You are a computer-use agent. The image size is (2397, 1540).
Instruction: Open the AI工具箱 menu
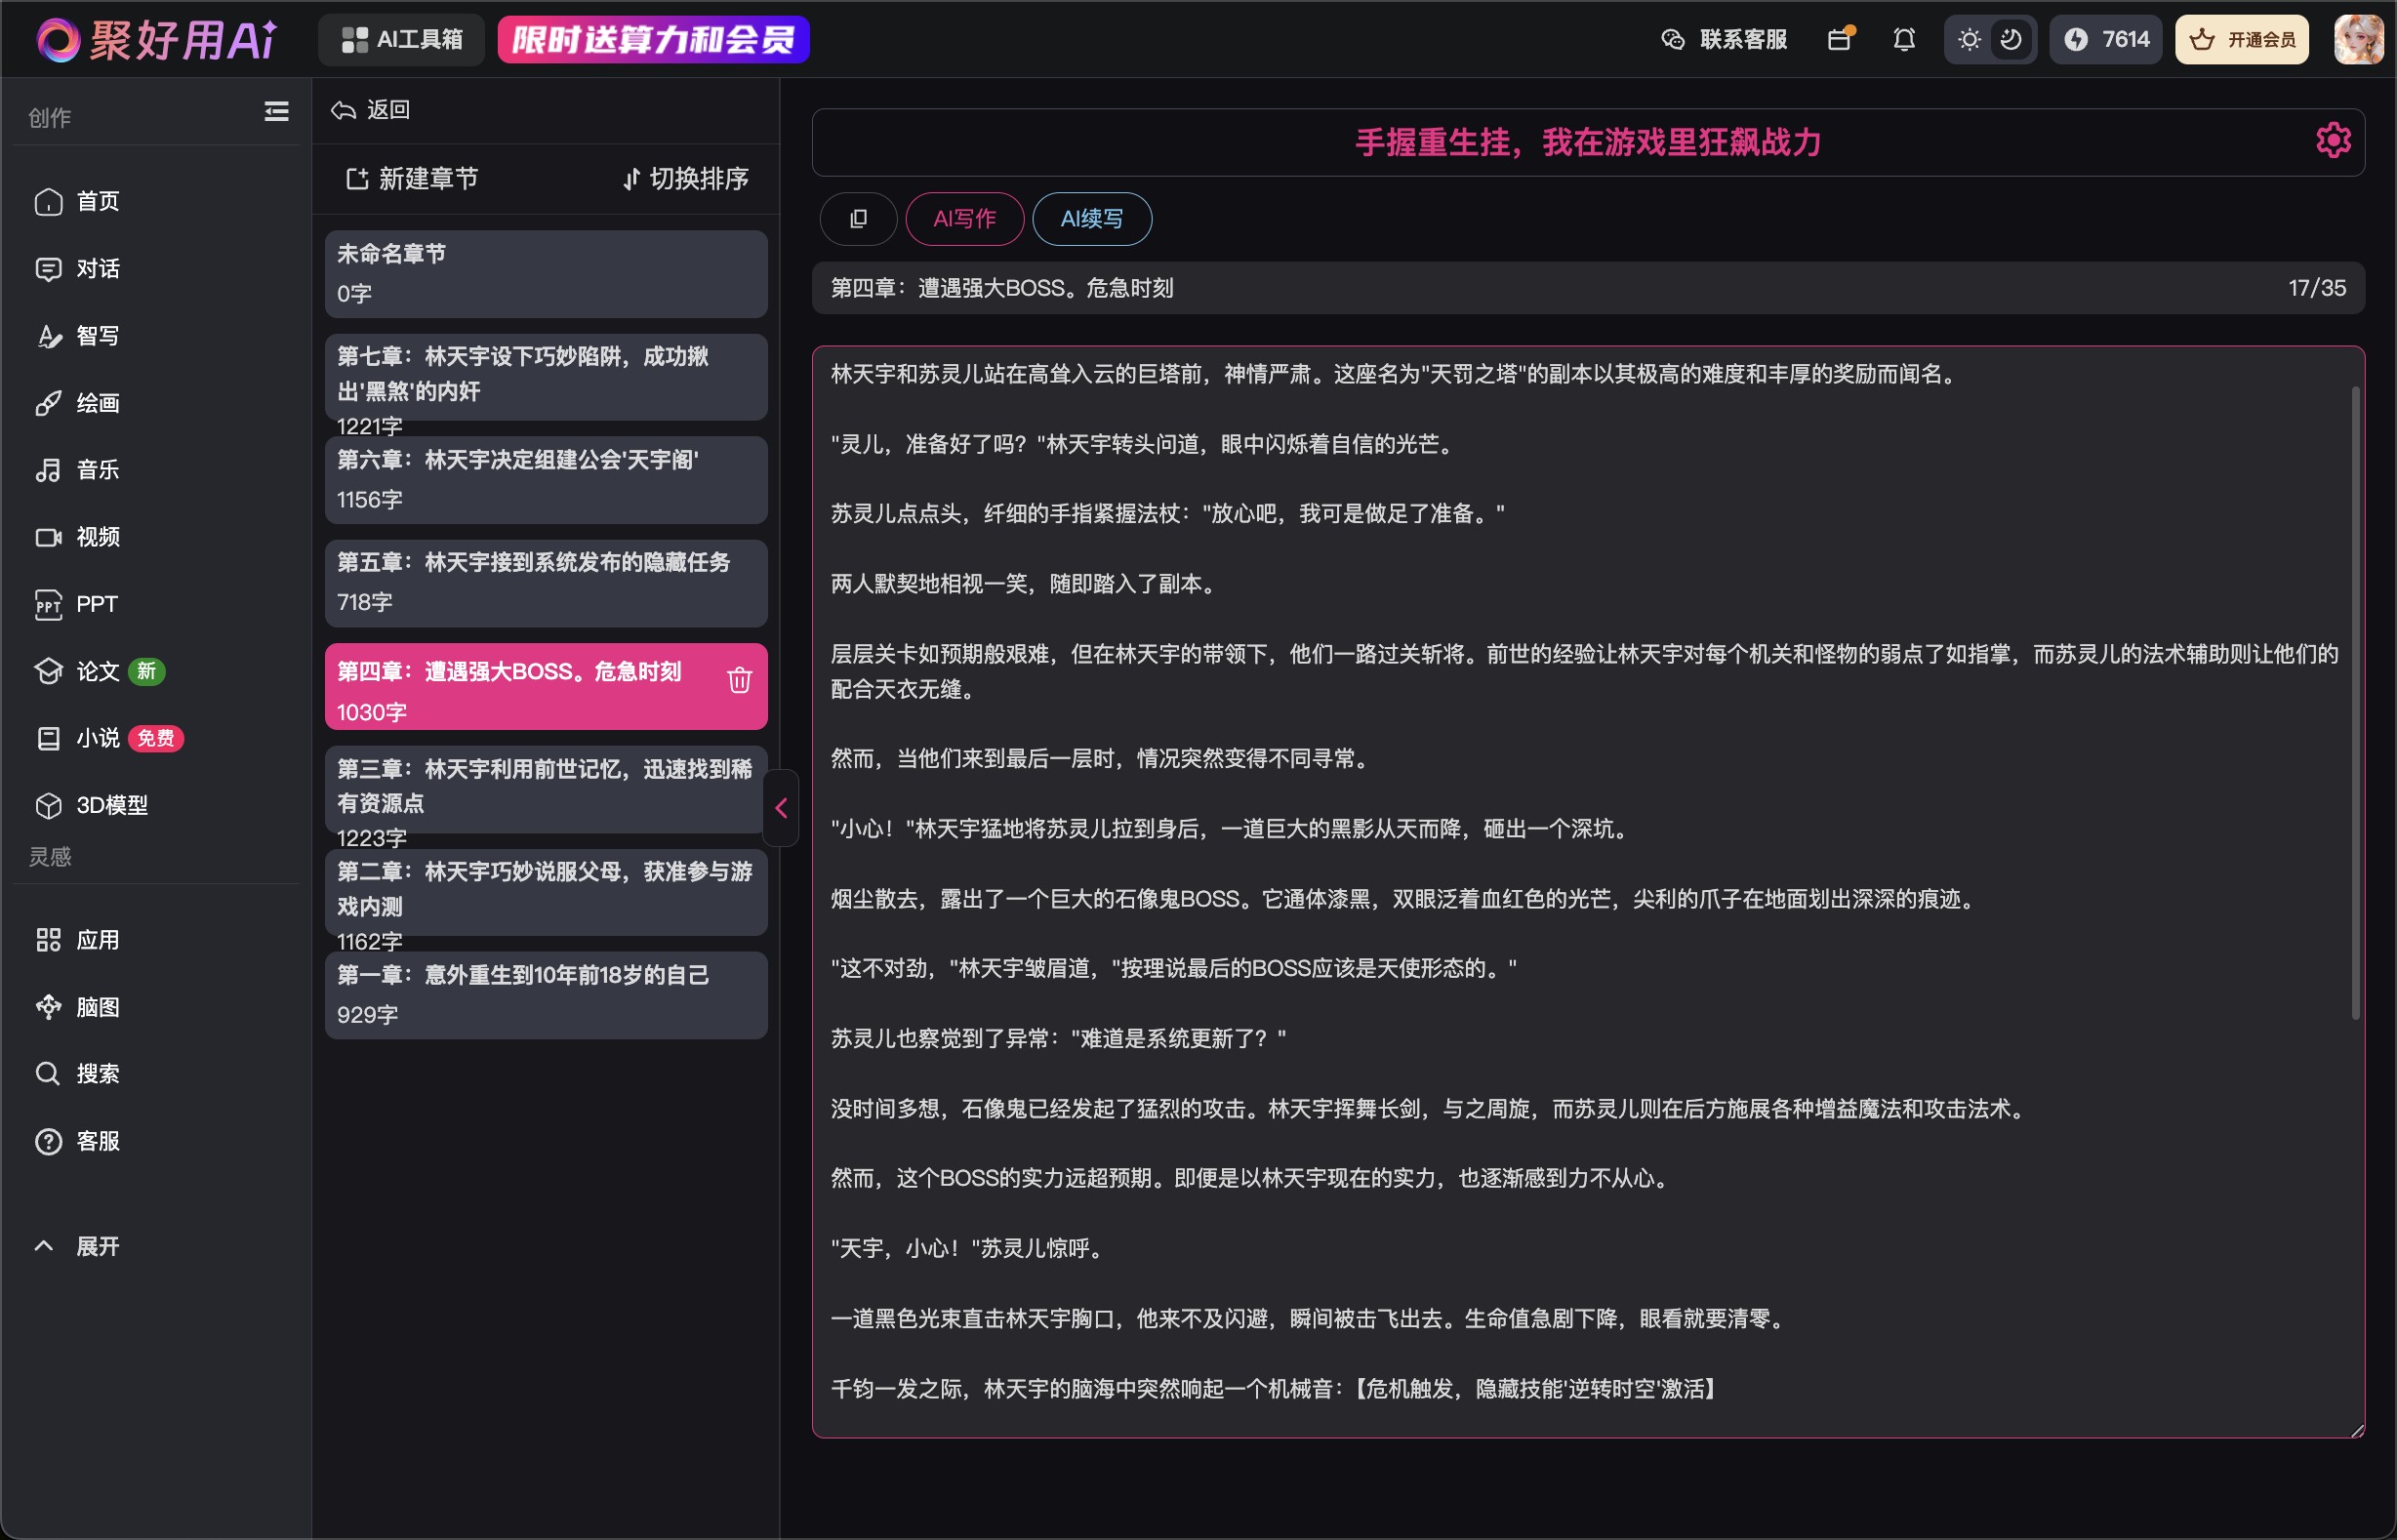(x=402, y=40)
